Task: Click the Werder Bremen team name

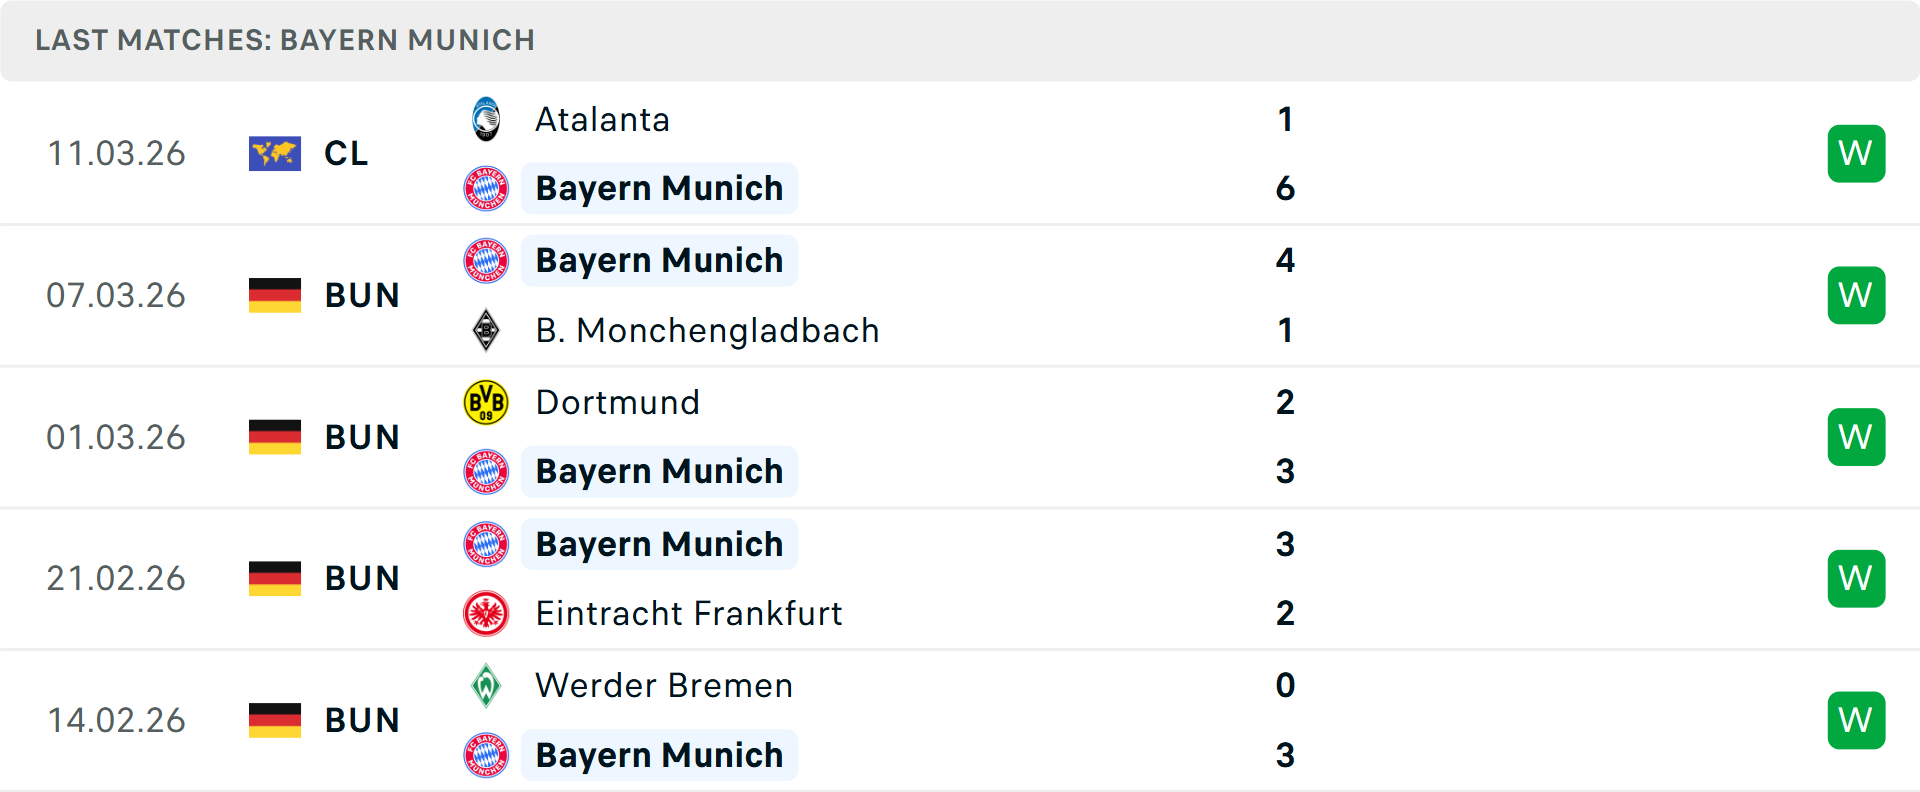Action: pos(663,686)
